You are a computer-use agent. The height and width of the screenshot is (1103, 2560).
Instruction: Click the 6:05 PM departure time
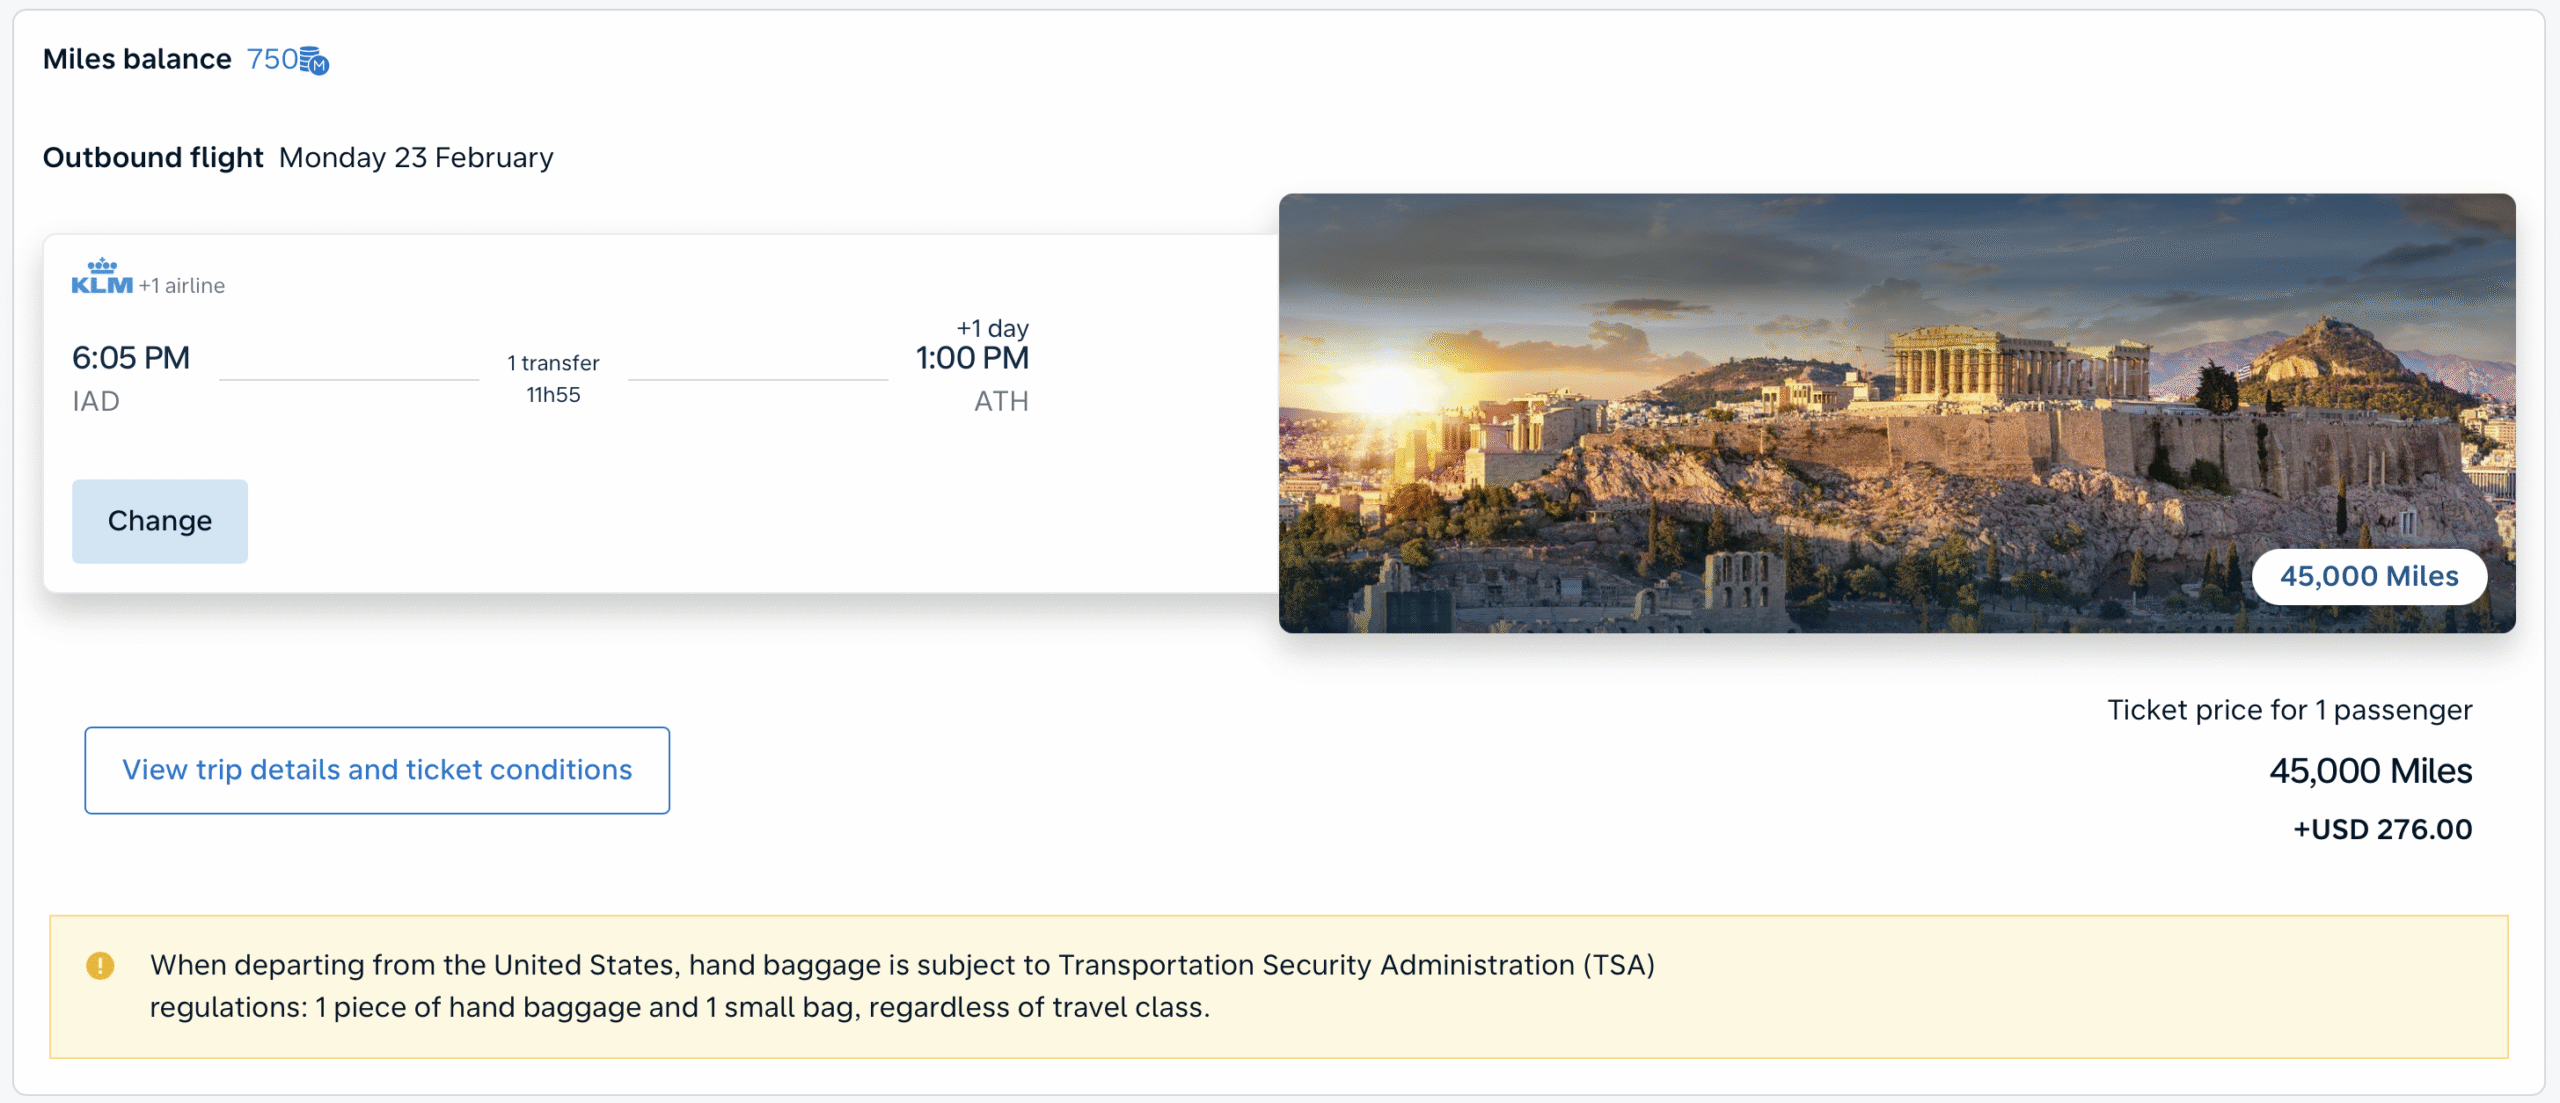tap(131, 358)
